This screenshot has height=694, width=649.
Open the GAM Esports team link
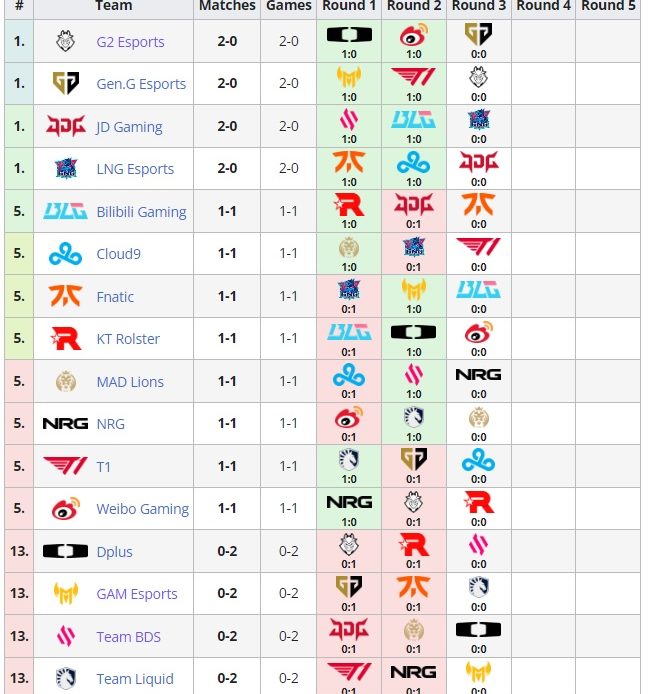(137, 594)
